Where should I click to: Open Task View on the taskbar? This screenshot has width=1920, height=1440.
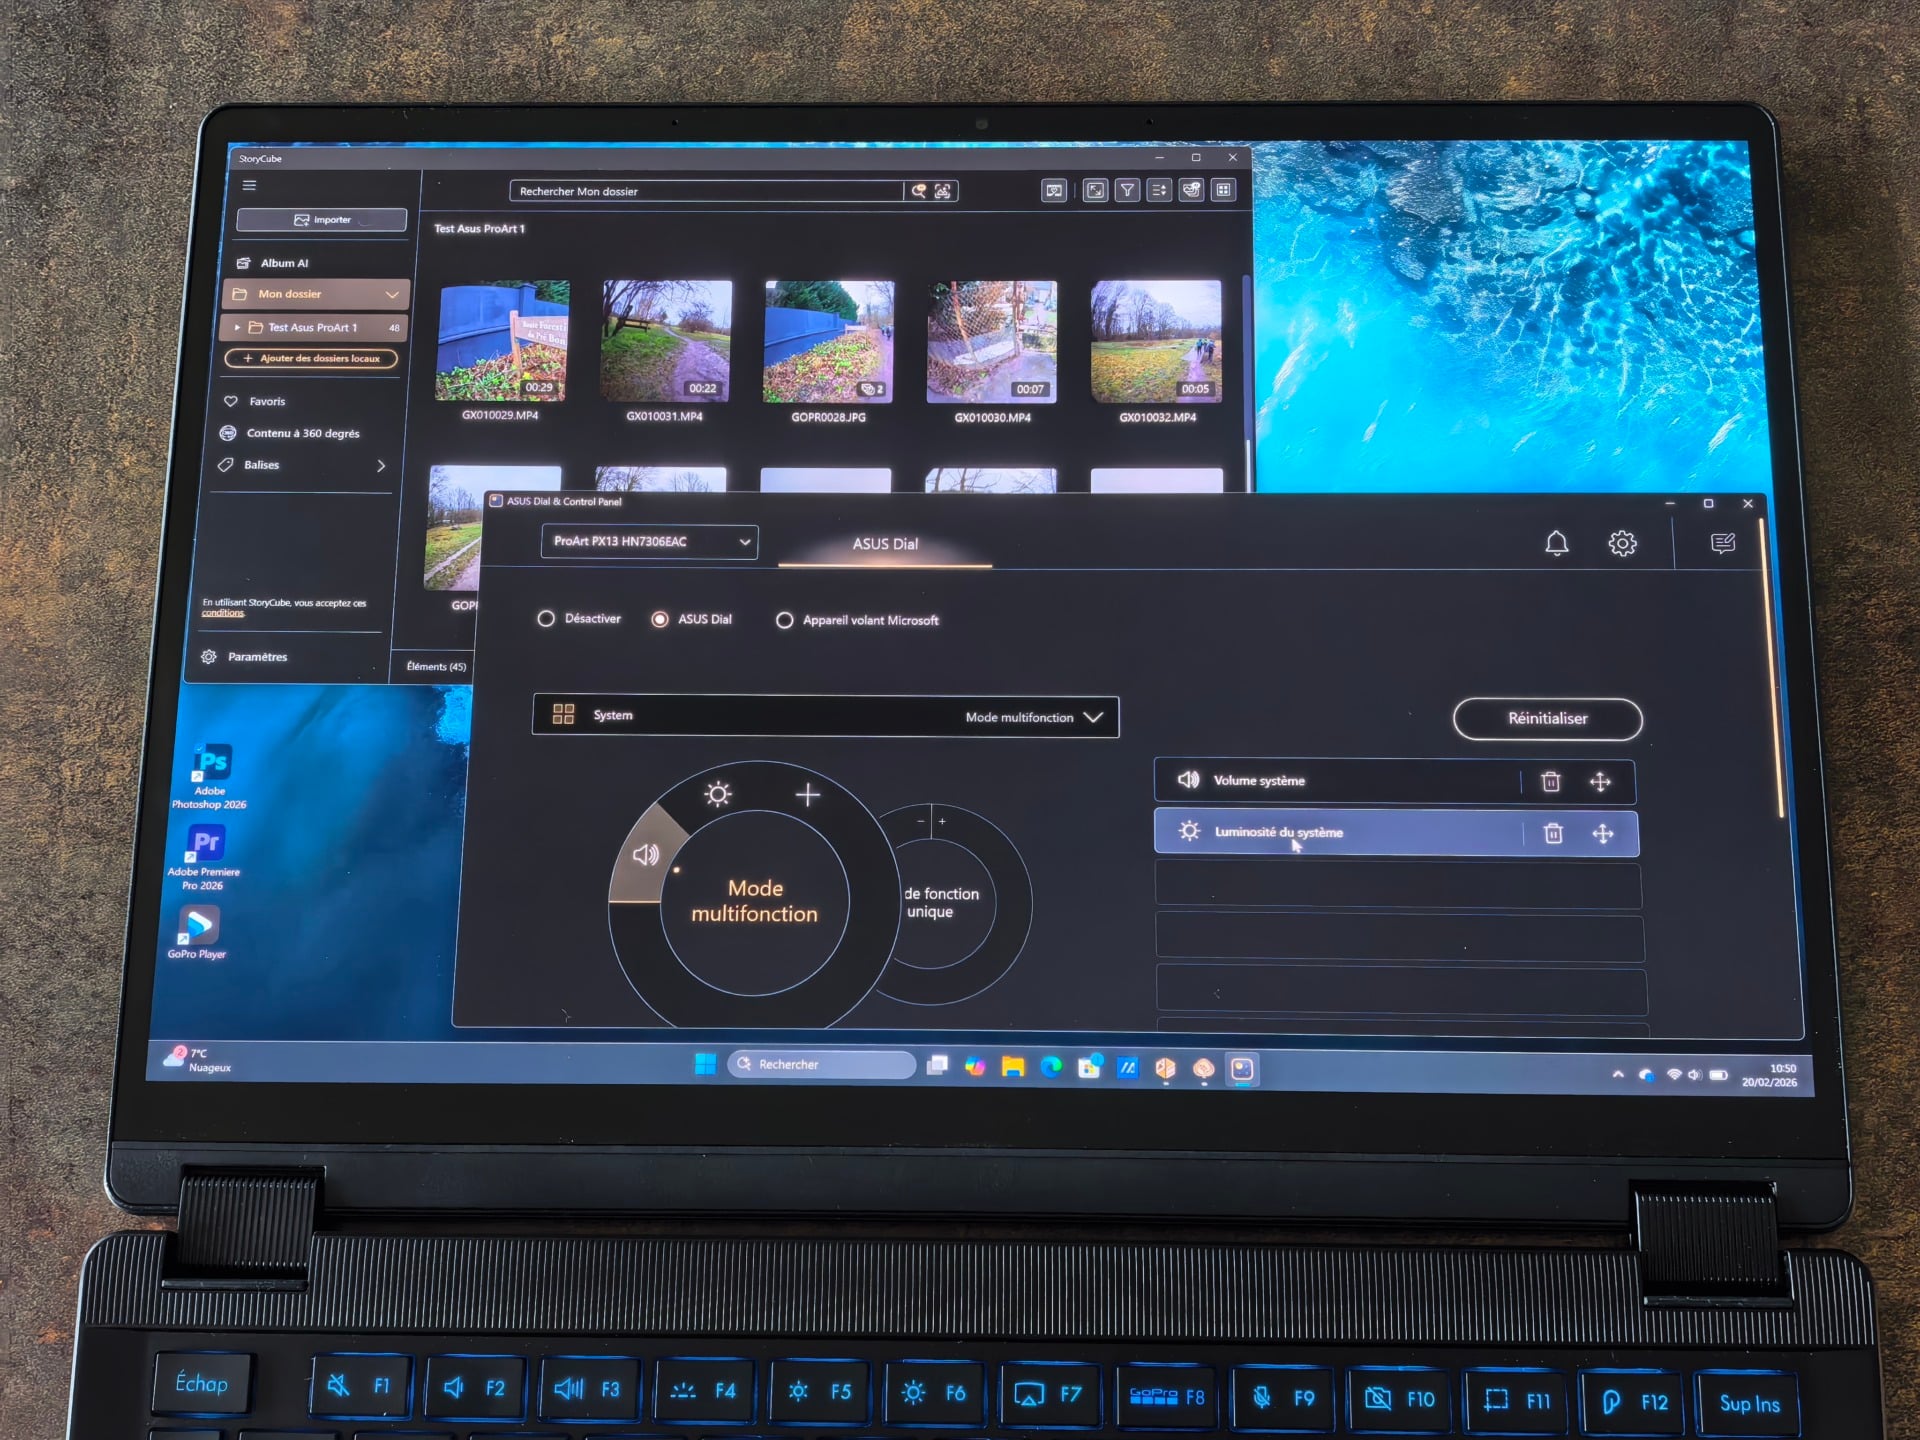click(937, 1065)
